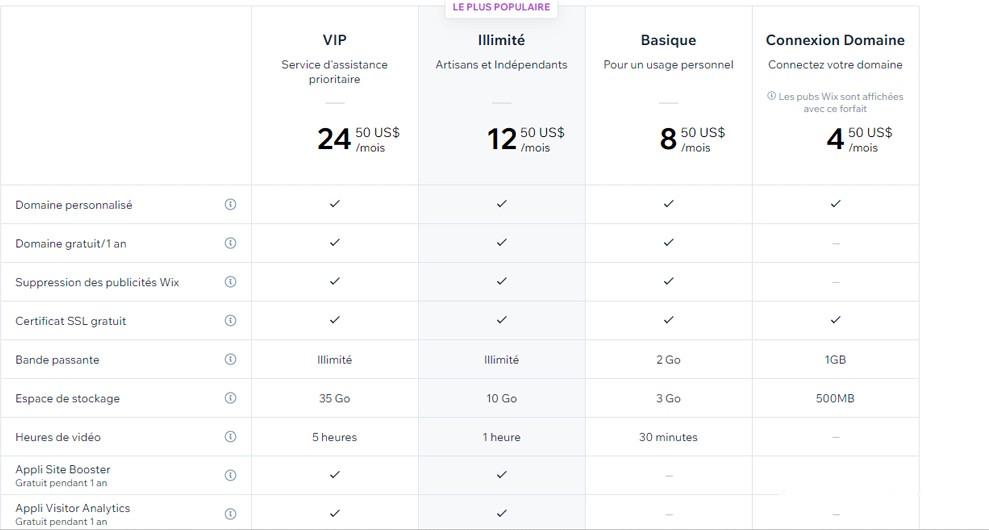Click the 35 Go storage value
This screenshot has width=989, height=530.
[334, 398]
